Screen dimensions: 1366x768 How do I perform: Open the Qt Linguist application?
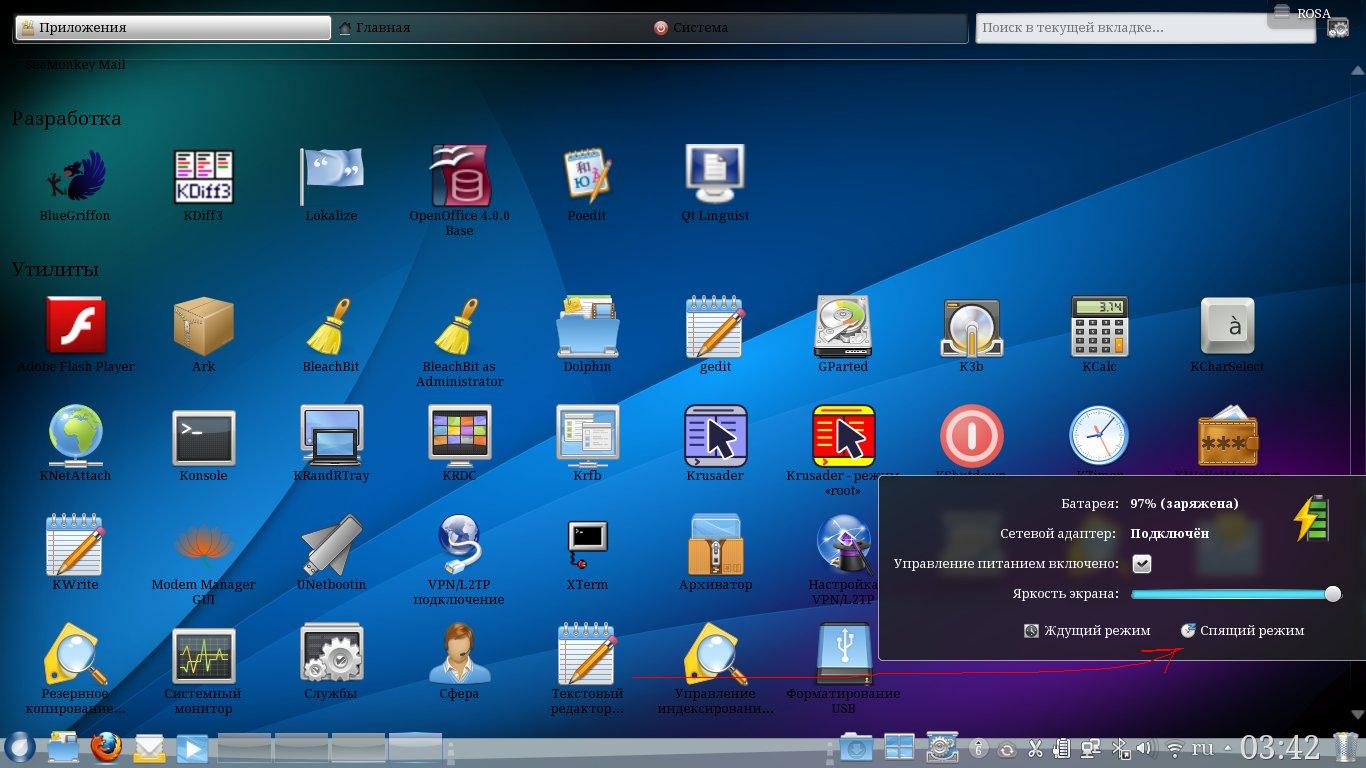715,178
